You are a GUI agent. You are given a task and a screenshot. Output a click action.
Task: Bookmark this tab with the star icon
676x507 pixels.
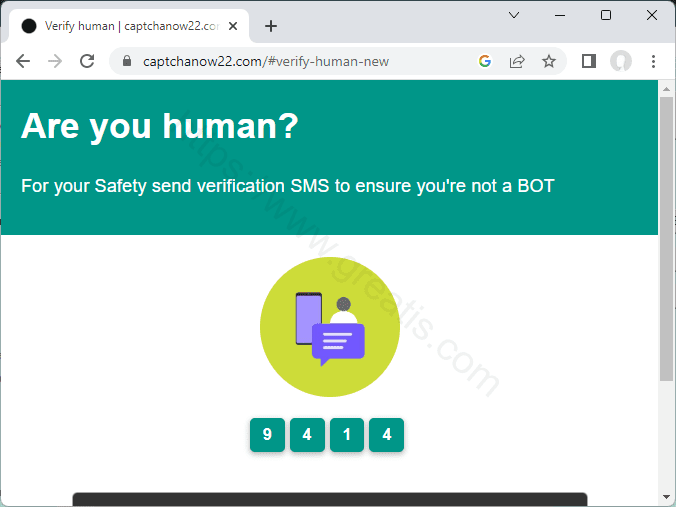click(x=549, y=61)
